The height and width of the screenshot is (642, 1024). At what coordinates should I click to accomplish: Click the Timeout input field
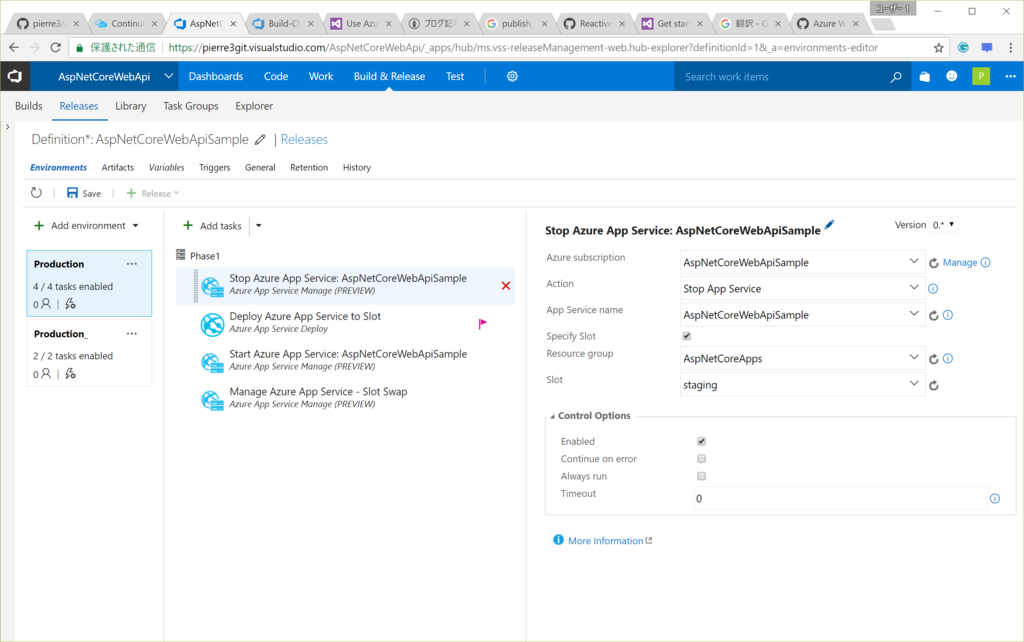click(x=840, y=498)
